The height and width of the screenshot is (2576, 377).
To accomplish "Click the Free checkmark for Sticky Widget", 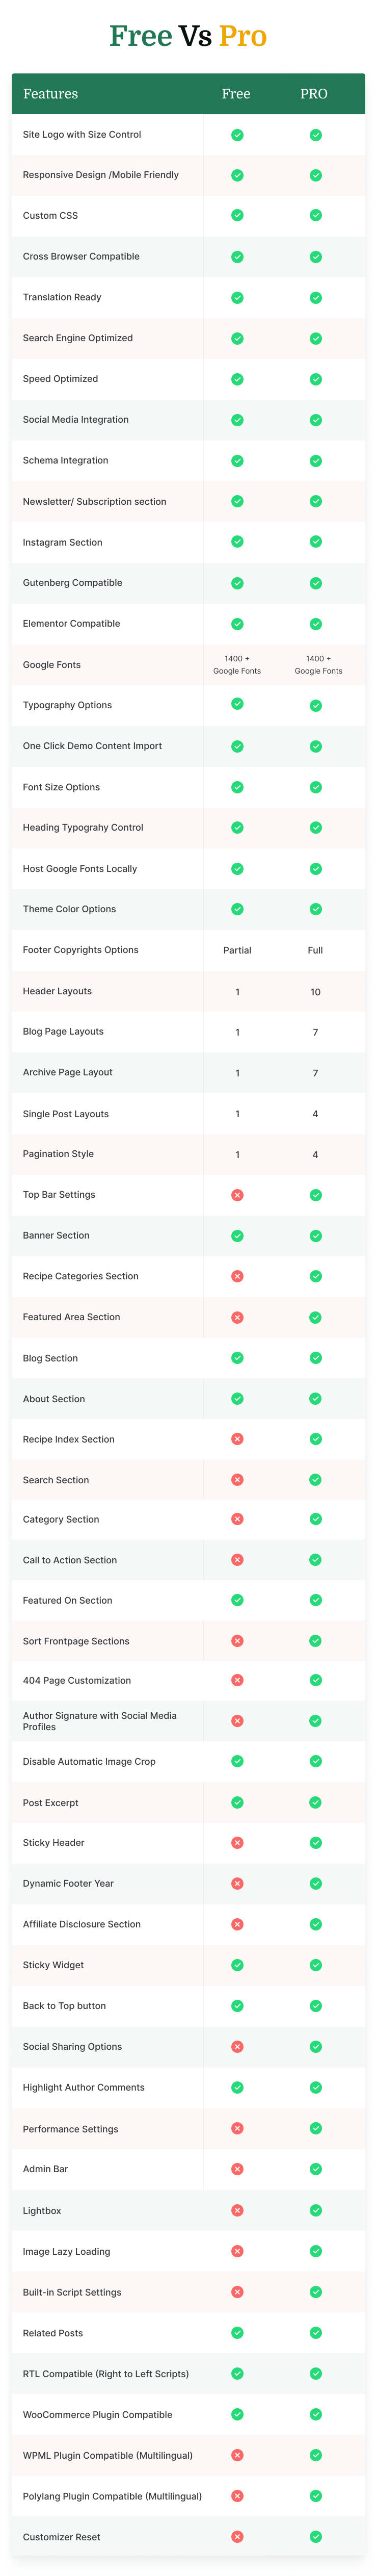I will pyautogui.click(x=237, y=1965).
